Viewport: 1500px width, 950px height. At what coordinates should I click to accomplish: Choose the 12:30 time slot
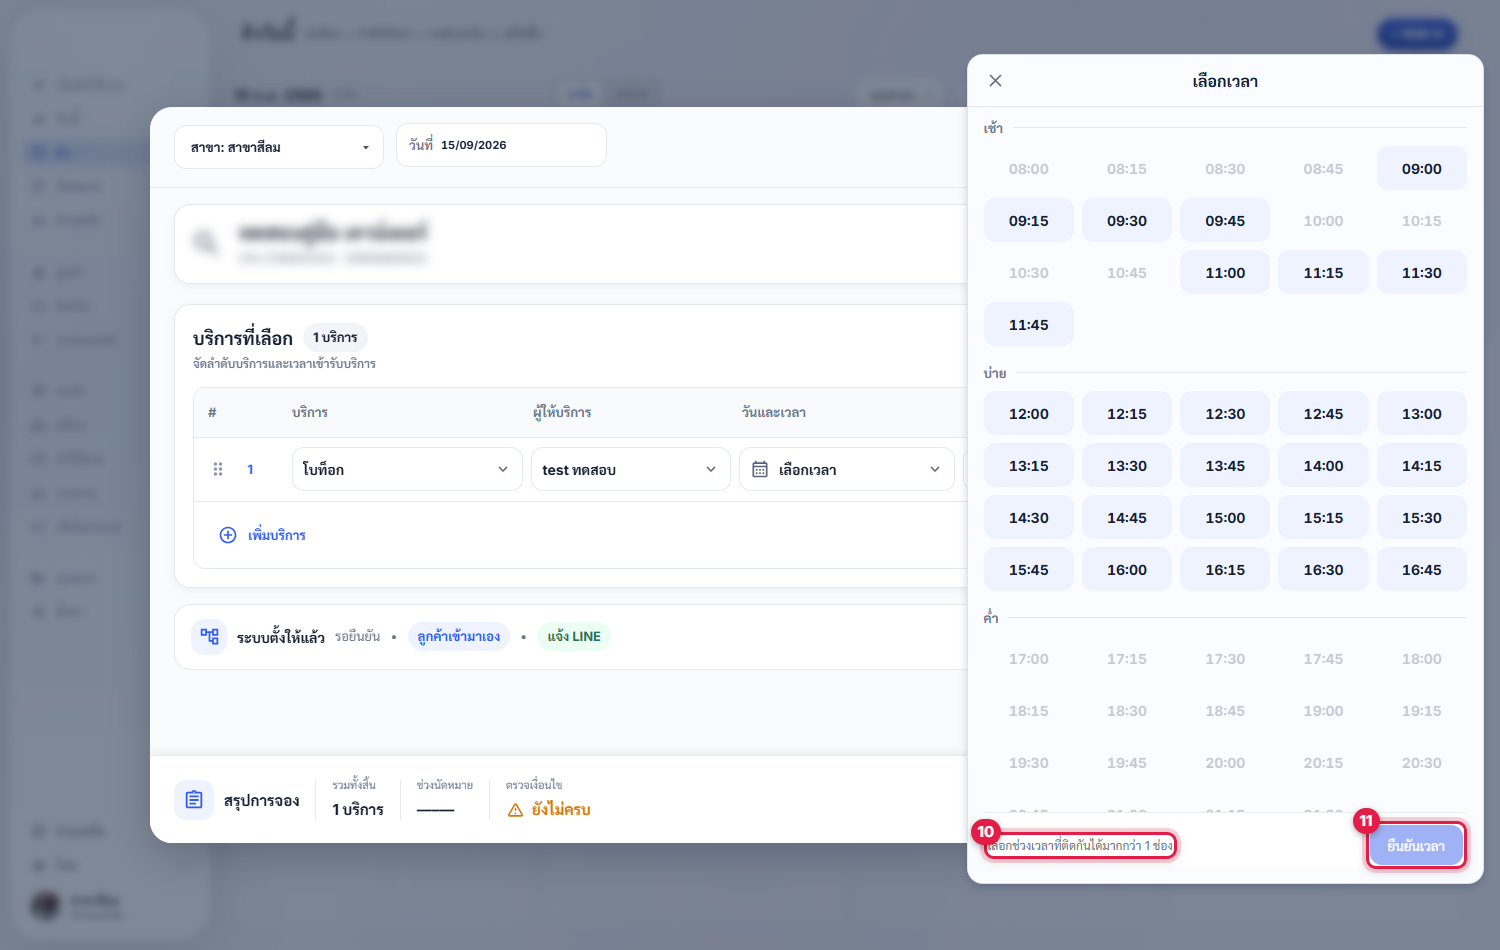(1225, 414)
